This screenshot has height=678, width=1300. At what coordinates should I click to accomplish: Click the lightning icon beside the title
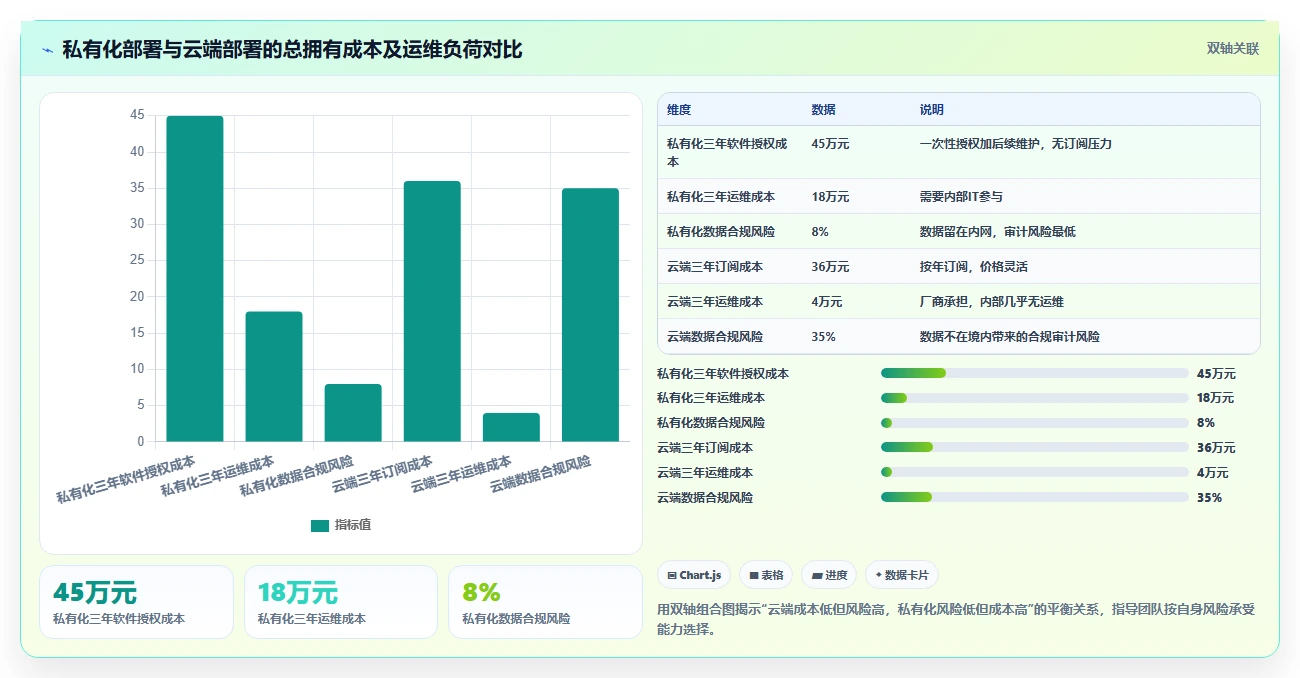47,50
